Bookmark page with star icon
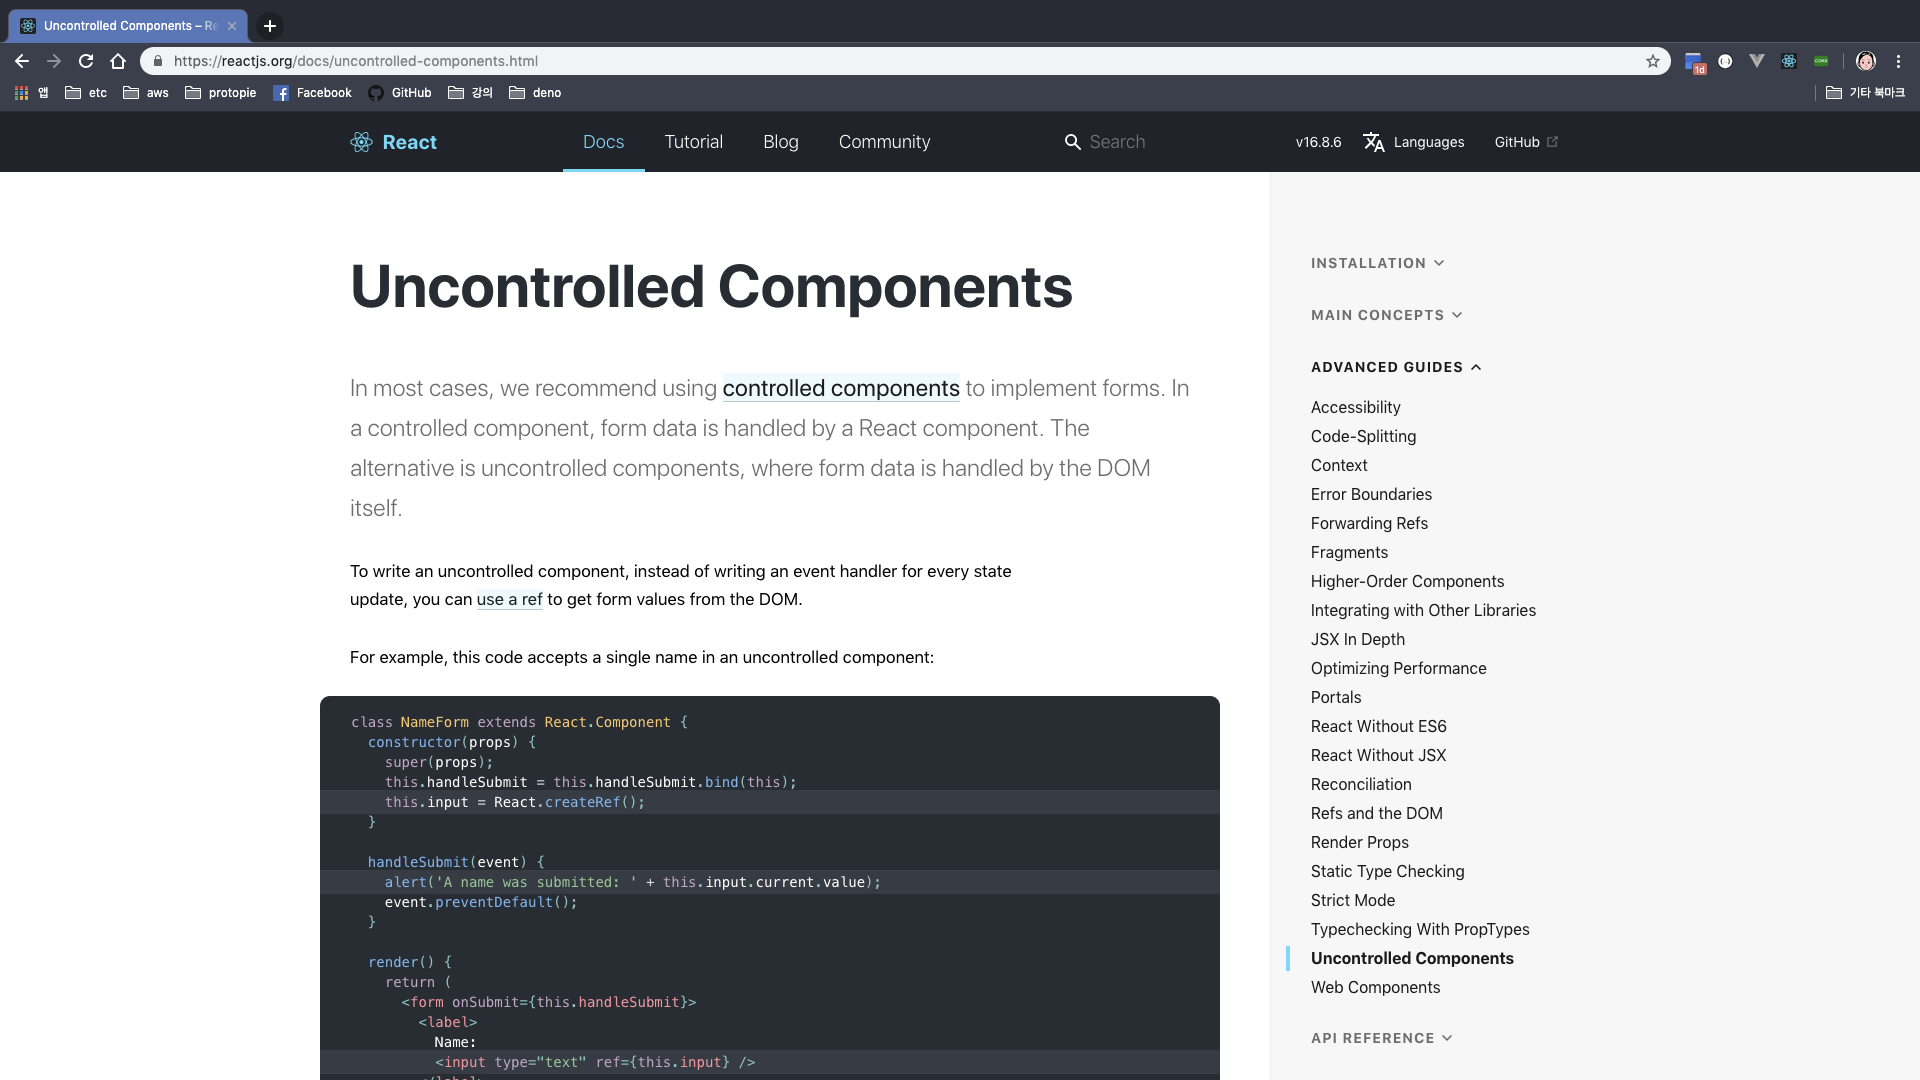The height and width of the screenshot is (1080, 1920). click(1653, 61)
